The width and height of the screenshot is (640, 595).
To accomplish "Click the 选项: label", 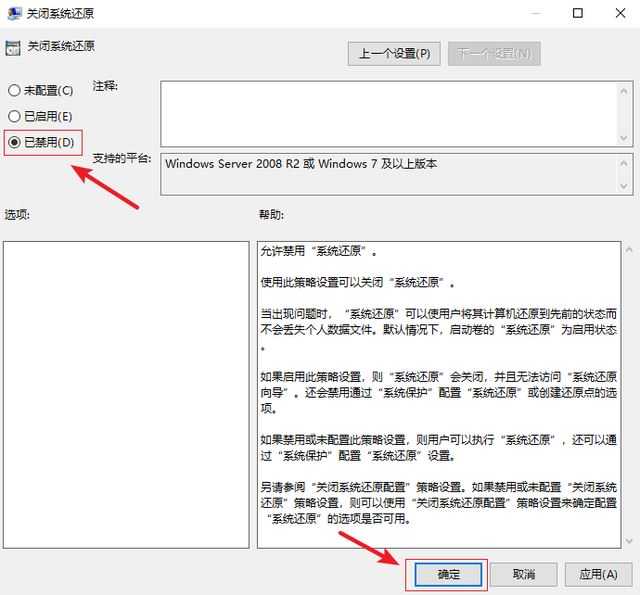I will pos(17,214).
